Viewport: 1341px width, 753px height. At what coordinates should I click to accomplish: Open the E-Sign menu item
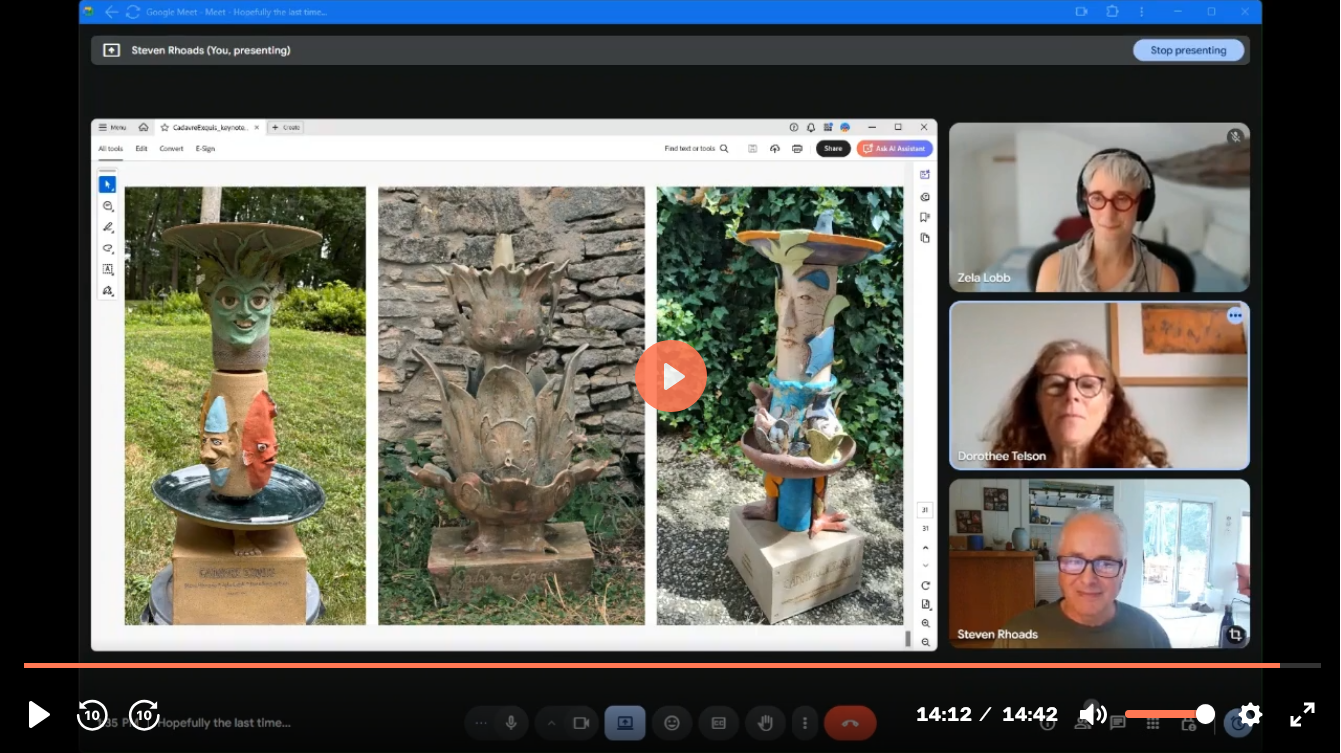(x=205, y=149)
